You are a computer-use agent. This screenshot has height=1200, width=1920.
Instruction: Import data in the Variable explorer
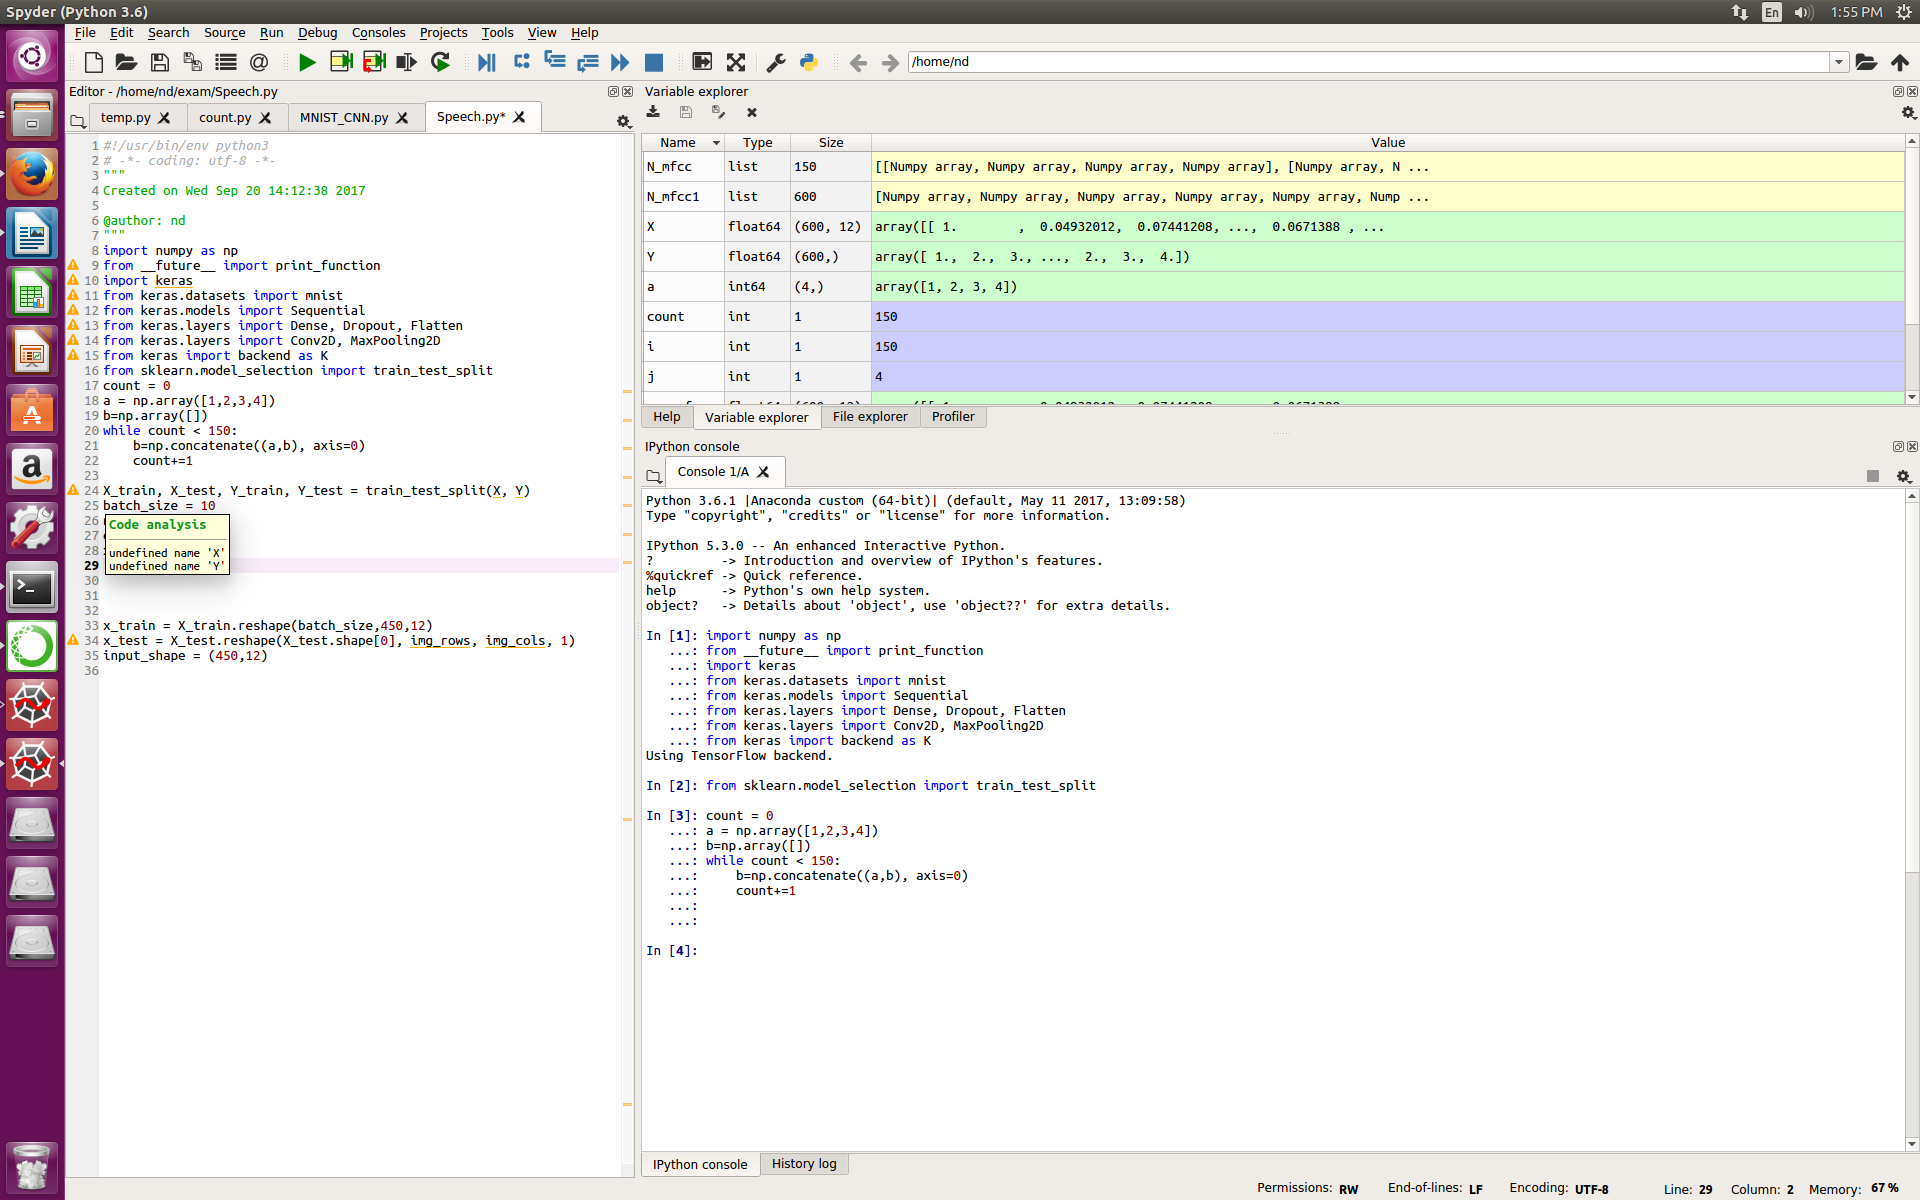tap(653, 112)
